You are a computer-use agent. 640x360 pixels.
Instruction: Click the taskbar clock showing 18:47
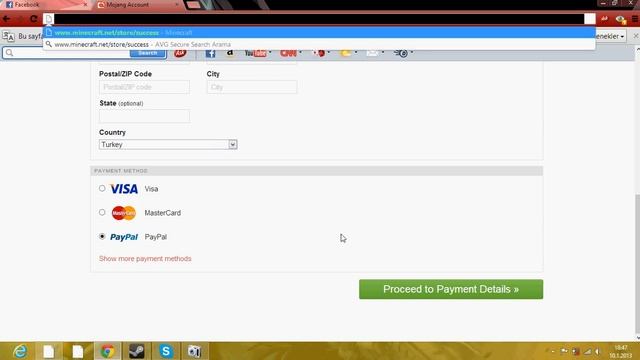[621, 351]
